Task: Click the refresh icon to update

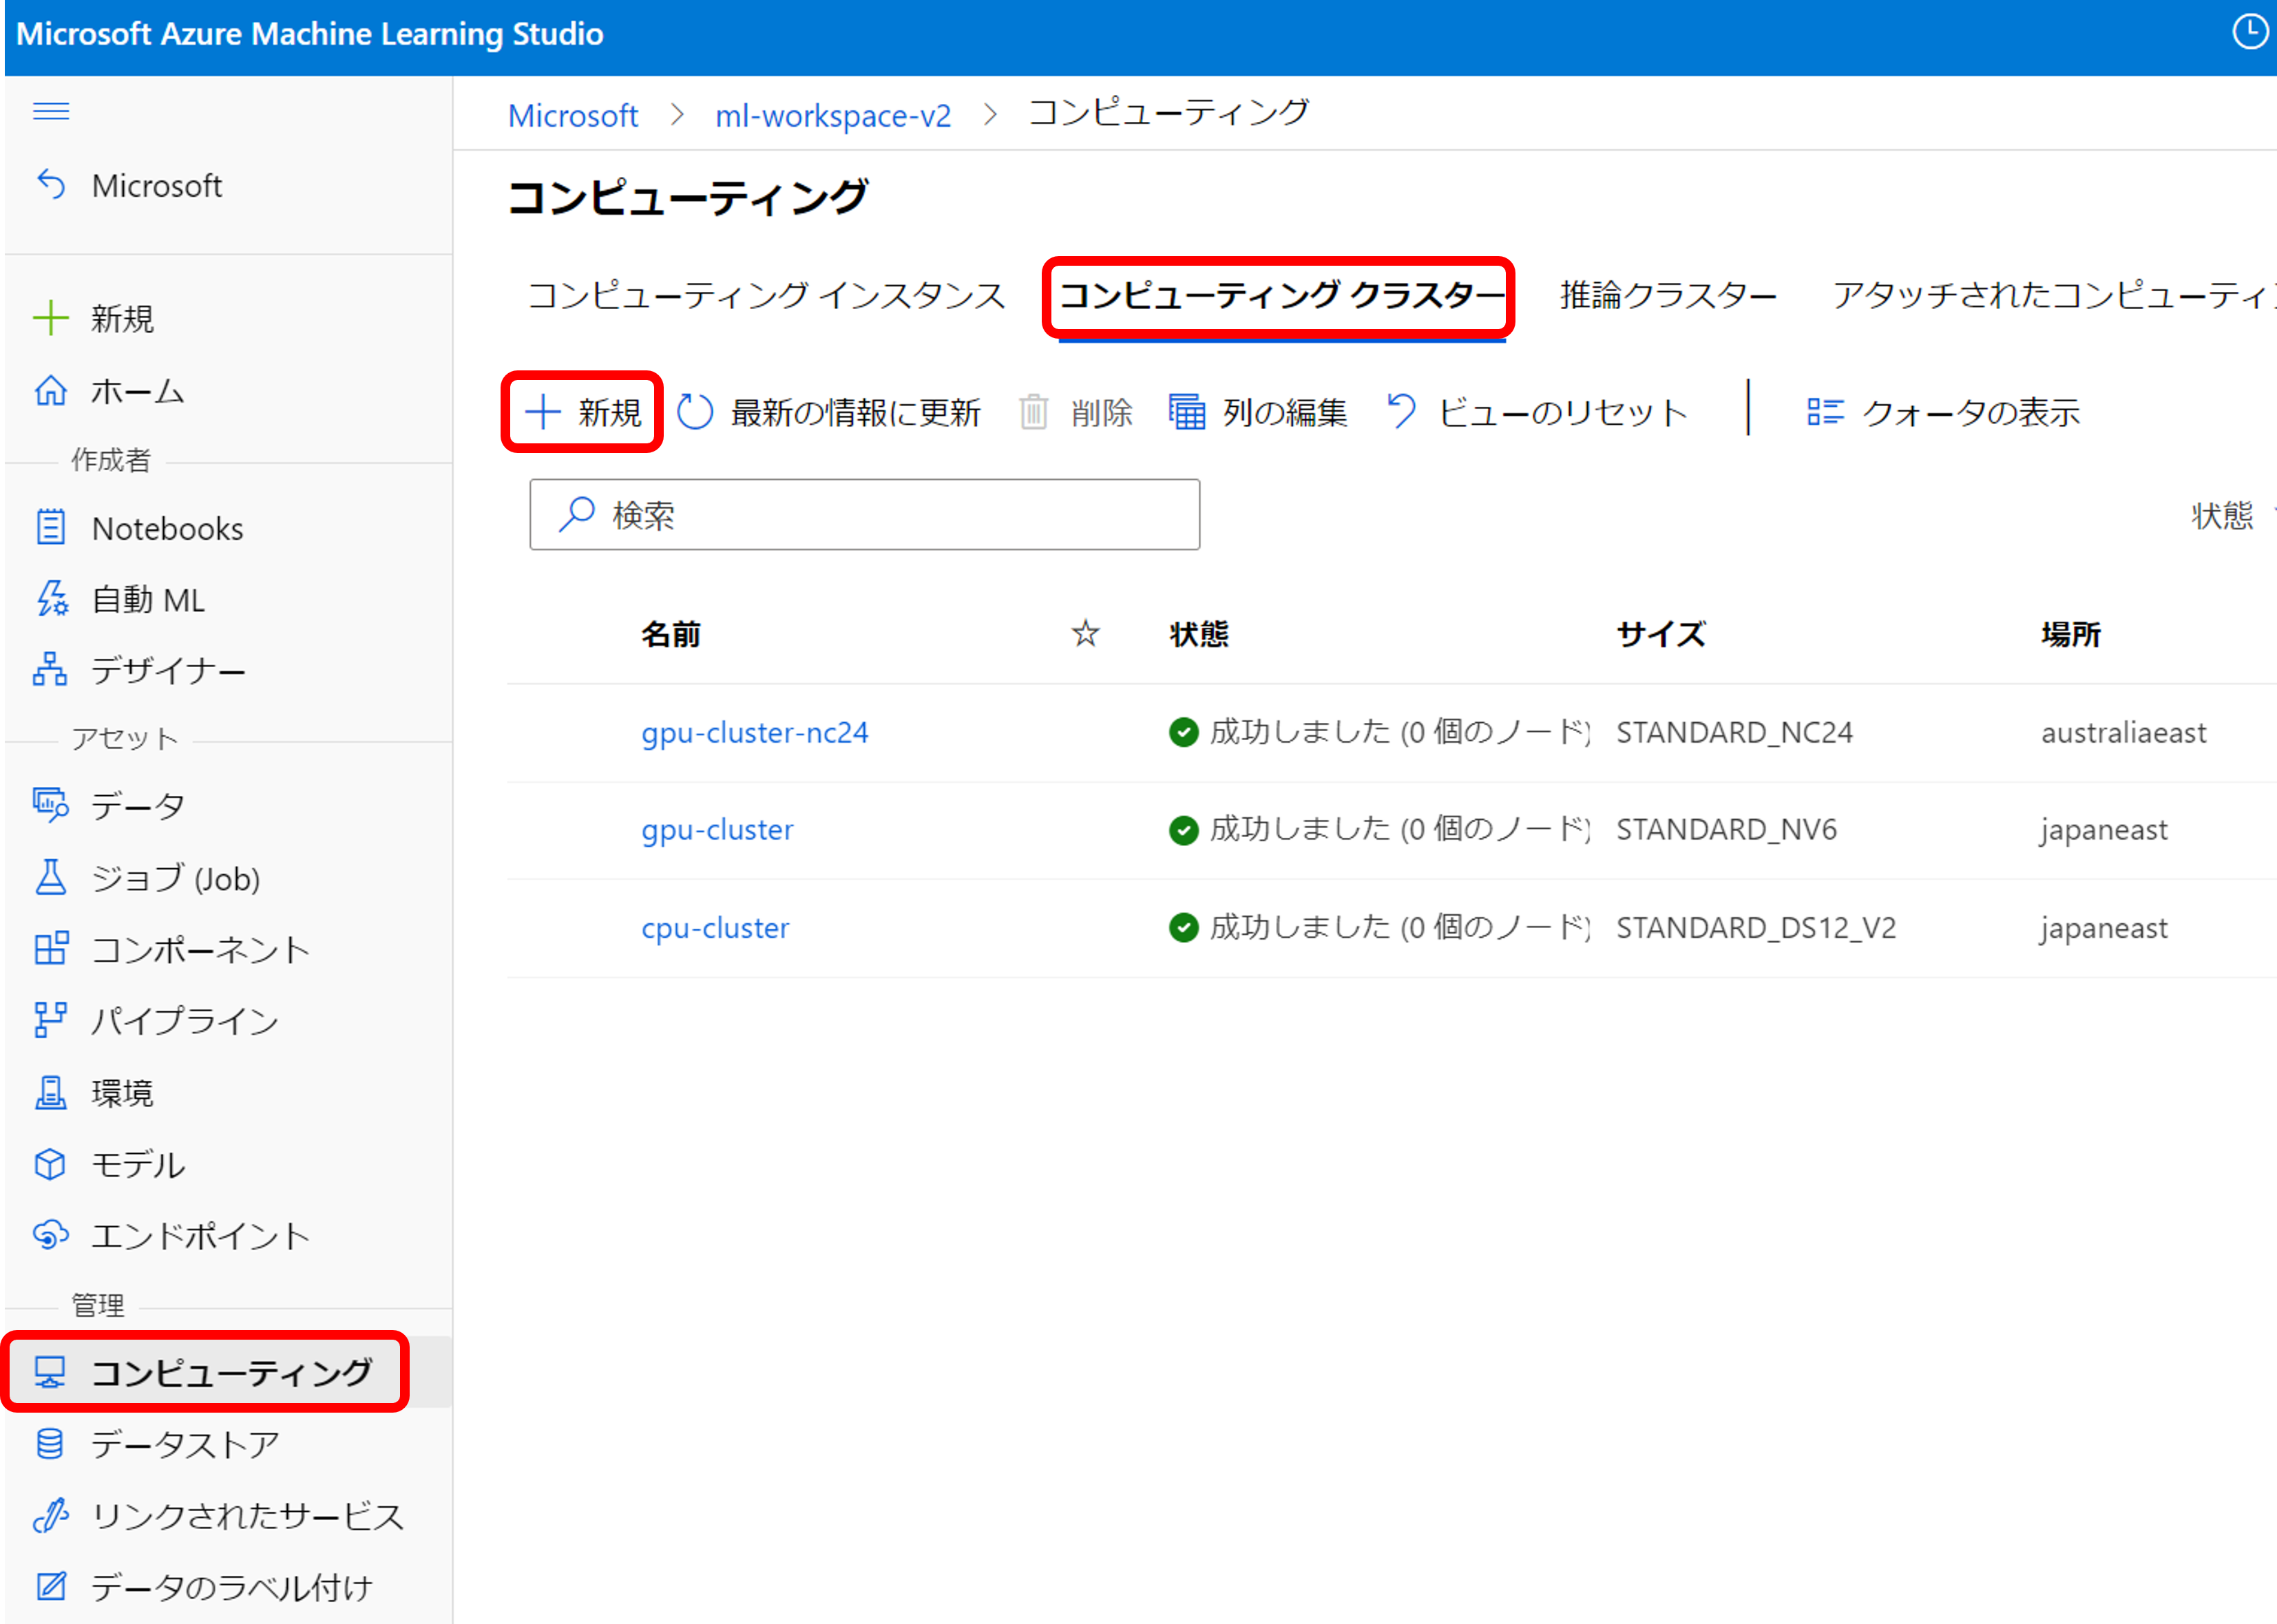Action: (694, 411)
